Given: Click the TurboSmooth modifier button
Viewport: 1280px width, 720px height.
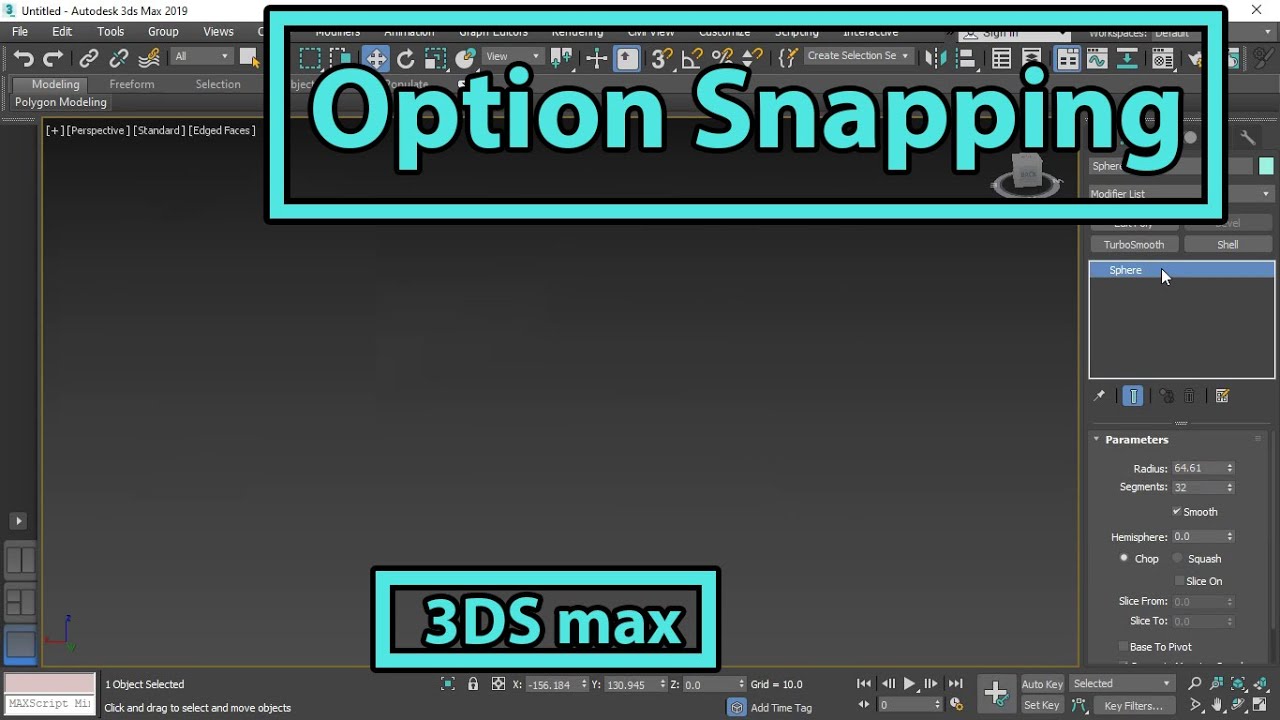Looking at the screenshot, I should click(x=1134, y=244).
